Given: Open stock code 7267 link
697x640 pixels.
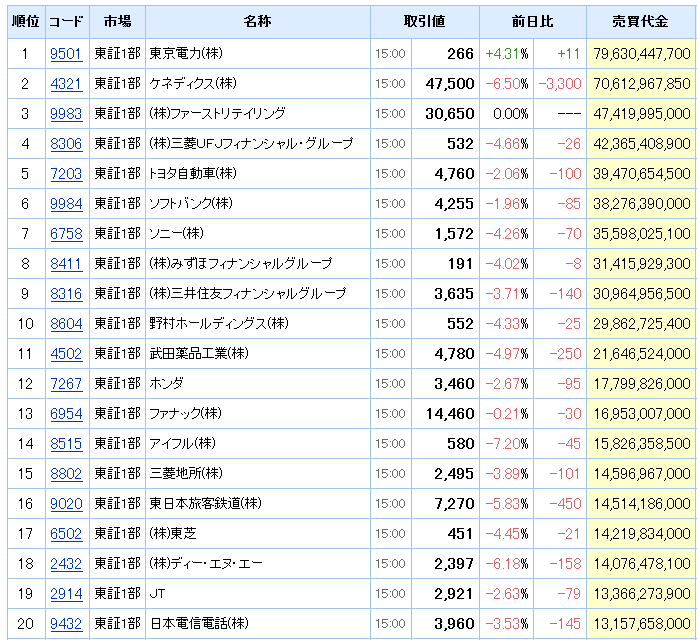Looking at the screenshot, I should (x=66, y=384).
